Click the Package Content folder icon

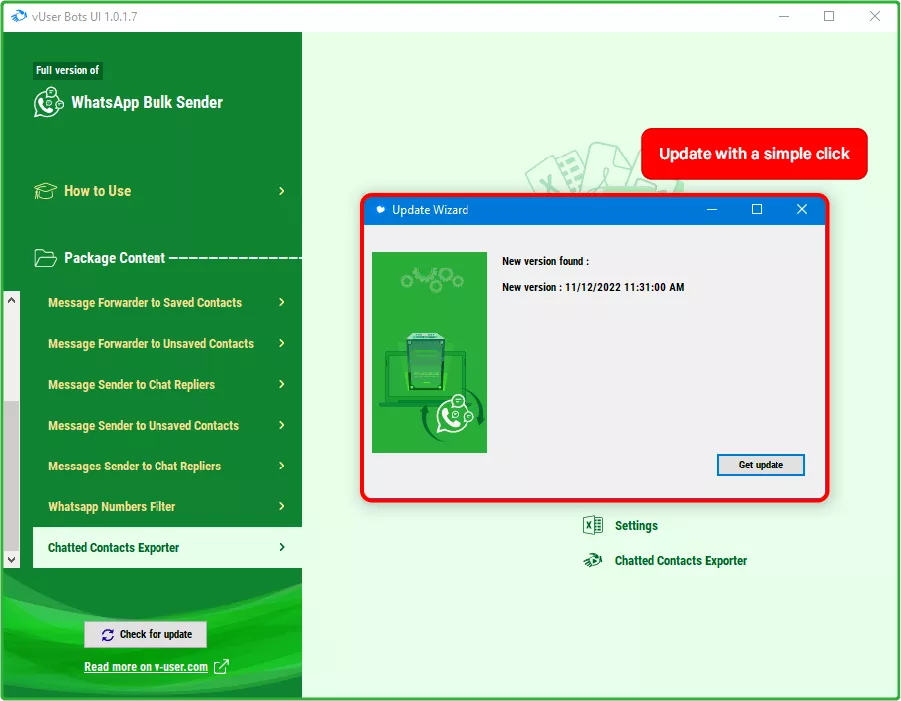pos(45,258)
